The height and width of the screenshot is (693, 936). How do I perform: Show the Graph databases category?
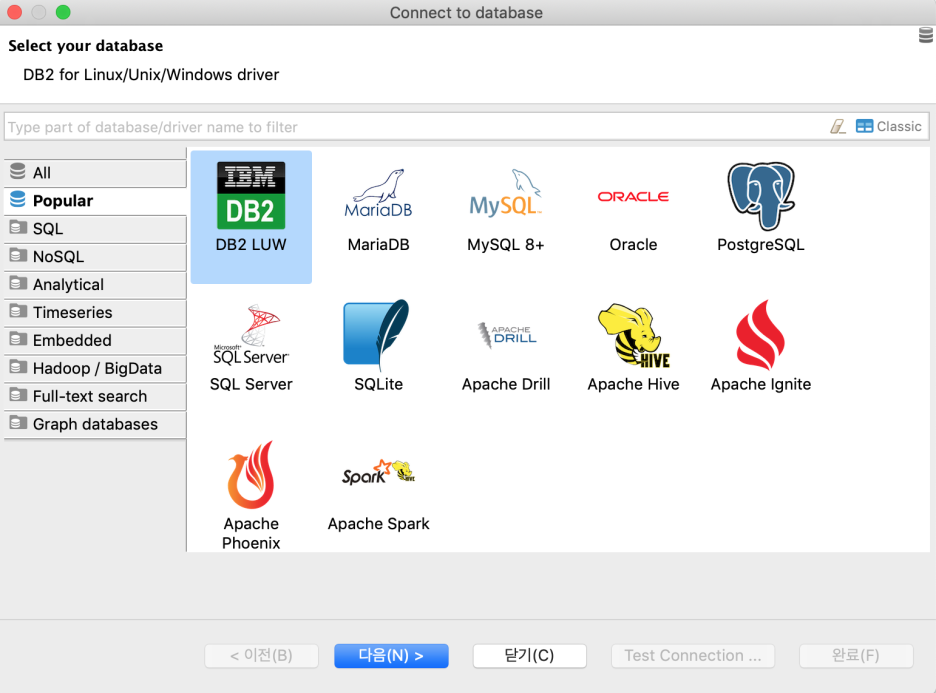coord(95,425)
